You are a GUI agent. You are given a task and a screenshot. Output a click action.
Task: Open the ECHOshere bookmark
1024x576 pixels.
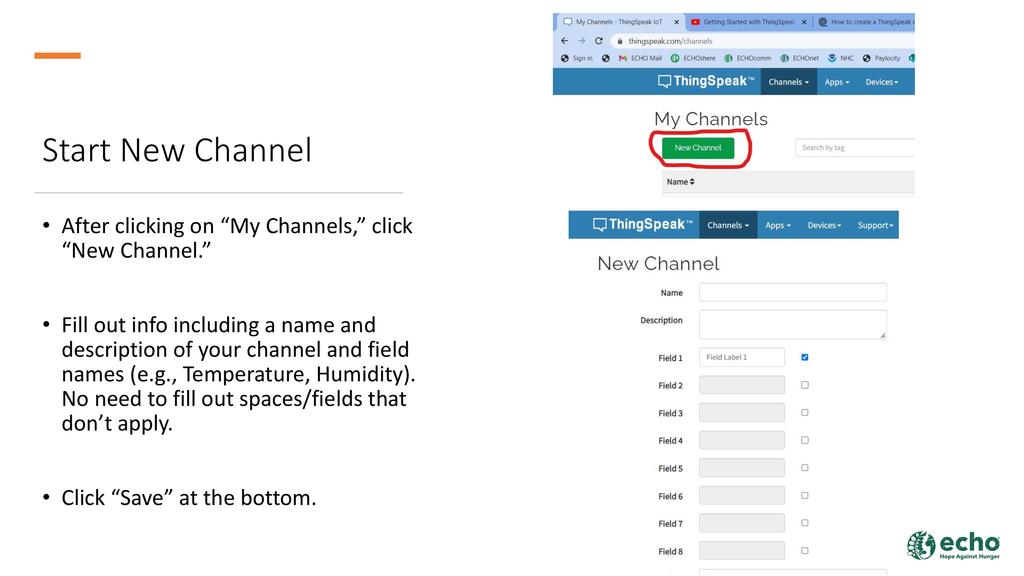pos(698,58)
